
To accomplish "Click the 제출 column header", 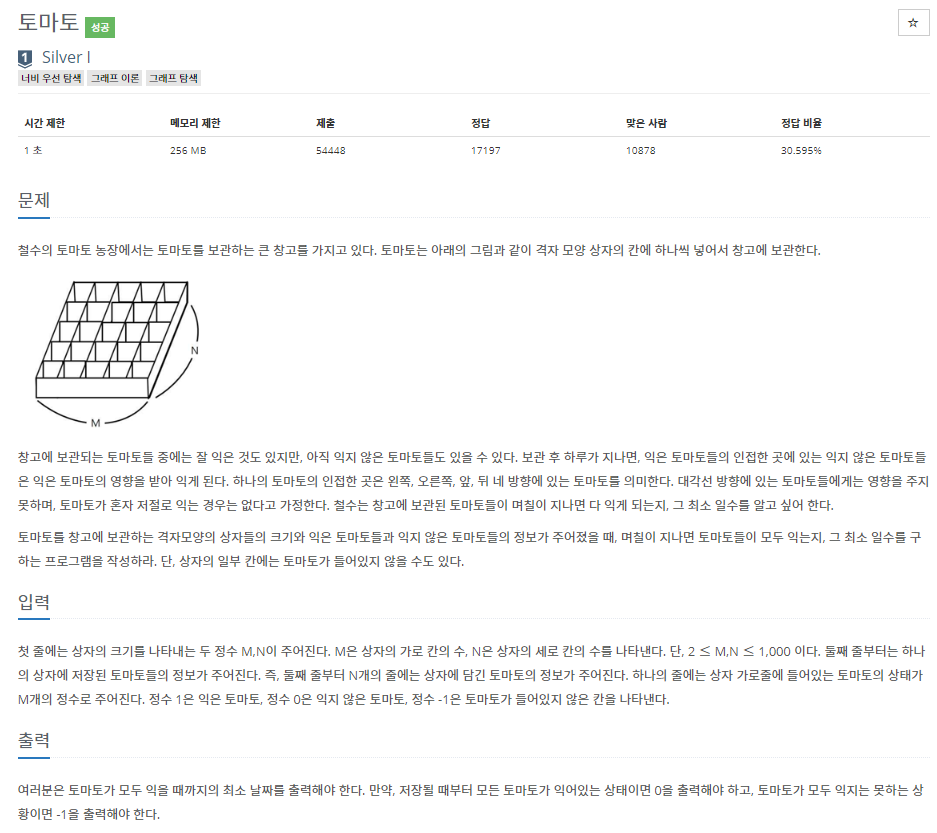I will 326,123.
